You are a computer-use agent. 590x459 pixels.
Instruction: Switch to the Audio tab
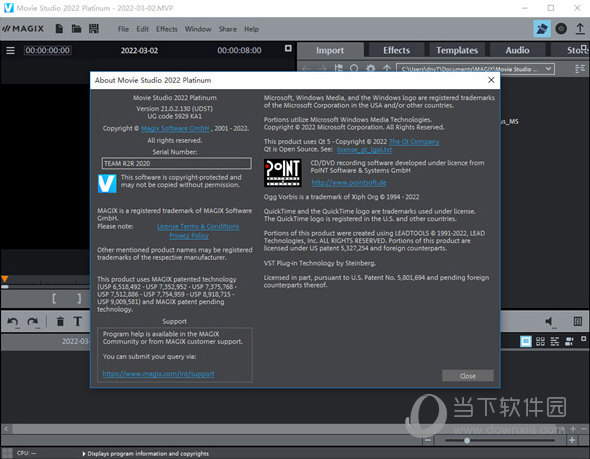tap(517, 50)
